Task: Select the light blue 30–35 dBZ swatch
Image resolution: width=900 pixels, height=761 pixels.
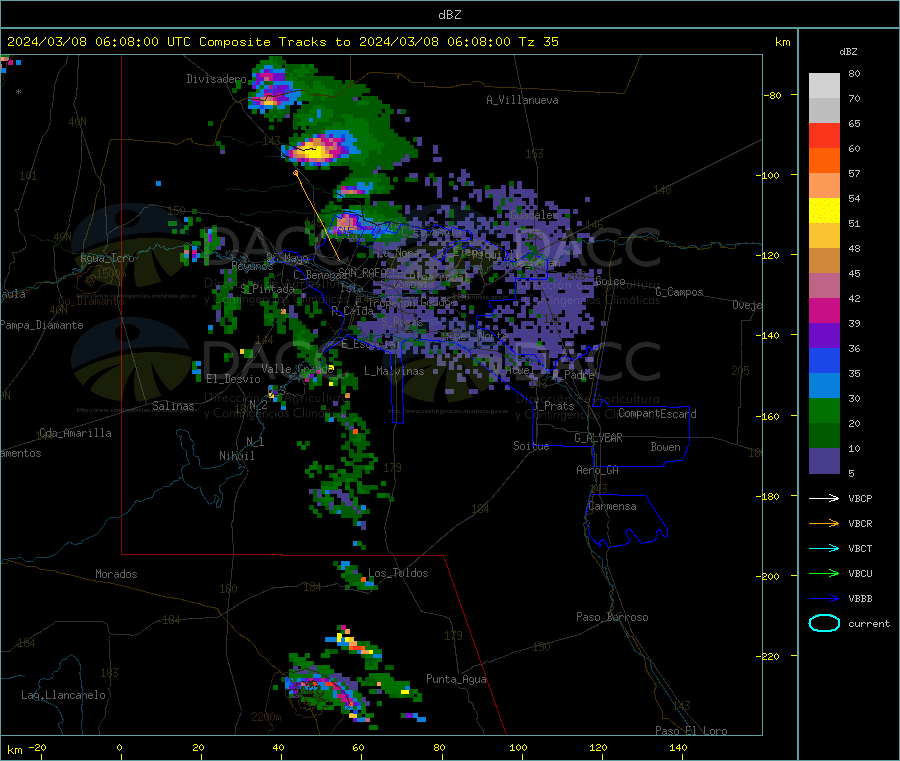Action: [824, 385]
